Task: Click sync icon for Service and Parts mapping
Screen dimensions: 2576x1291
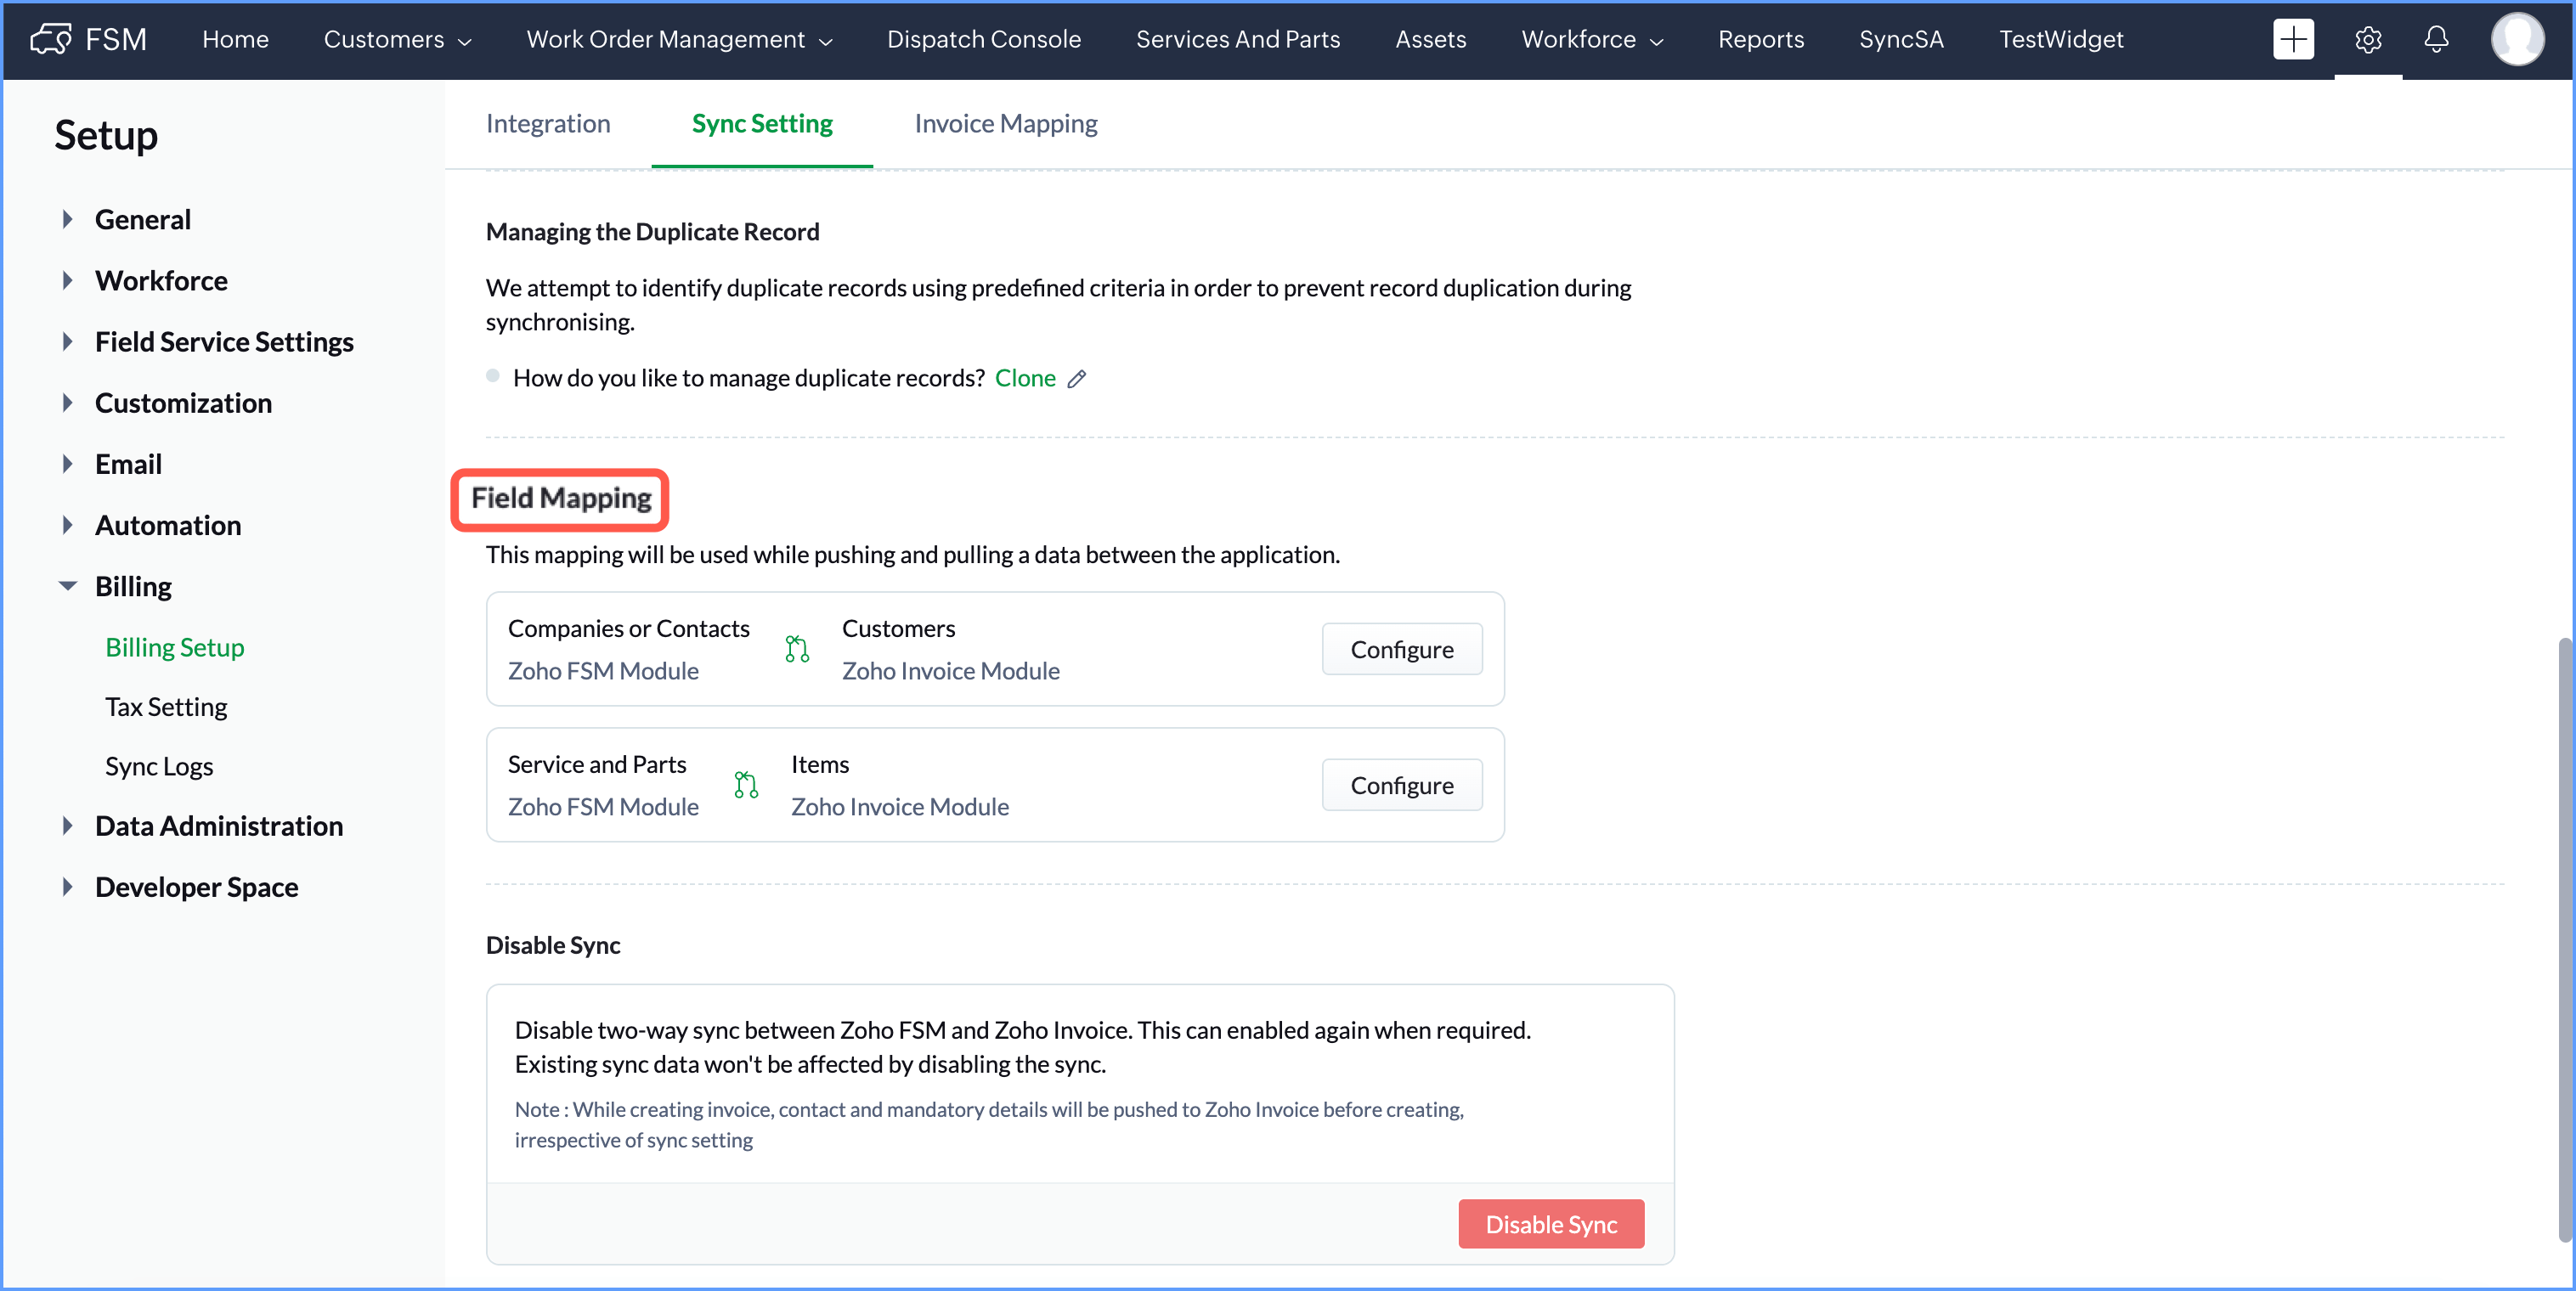Action: (x=746, y=785)
